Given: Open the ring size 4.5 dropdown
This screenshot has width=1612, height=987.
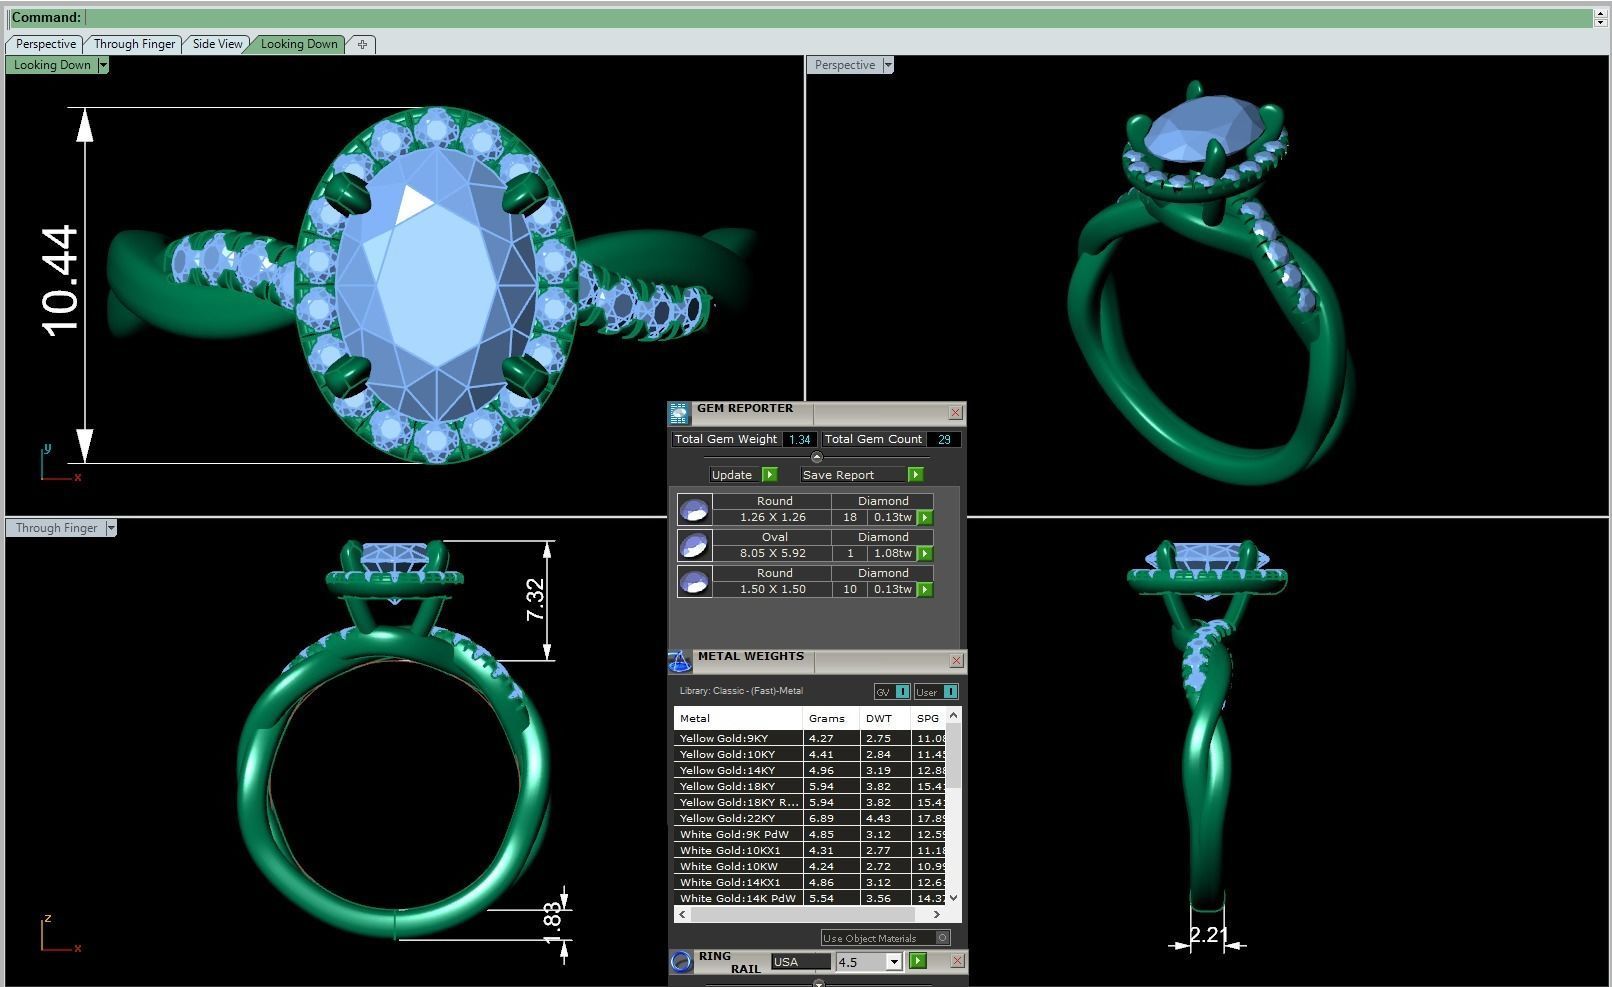Looking at the screenshot, I should click(894, 961).
